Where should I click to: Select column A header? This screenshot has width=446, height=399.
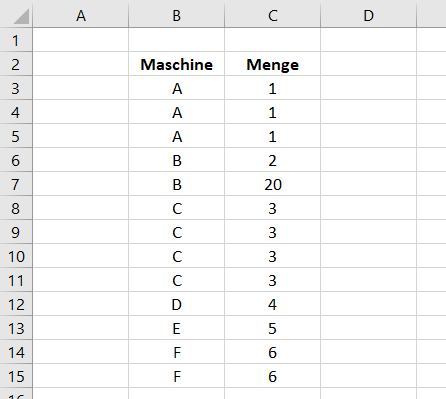pos(81,16)
